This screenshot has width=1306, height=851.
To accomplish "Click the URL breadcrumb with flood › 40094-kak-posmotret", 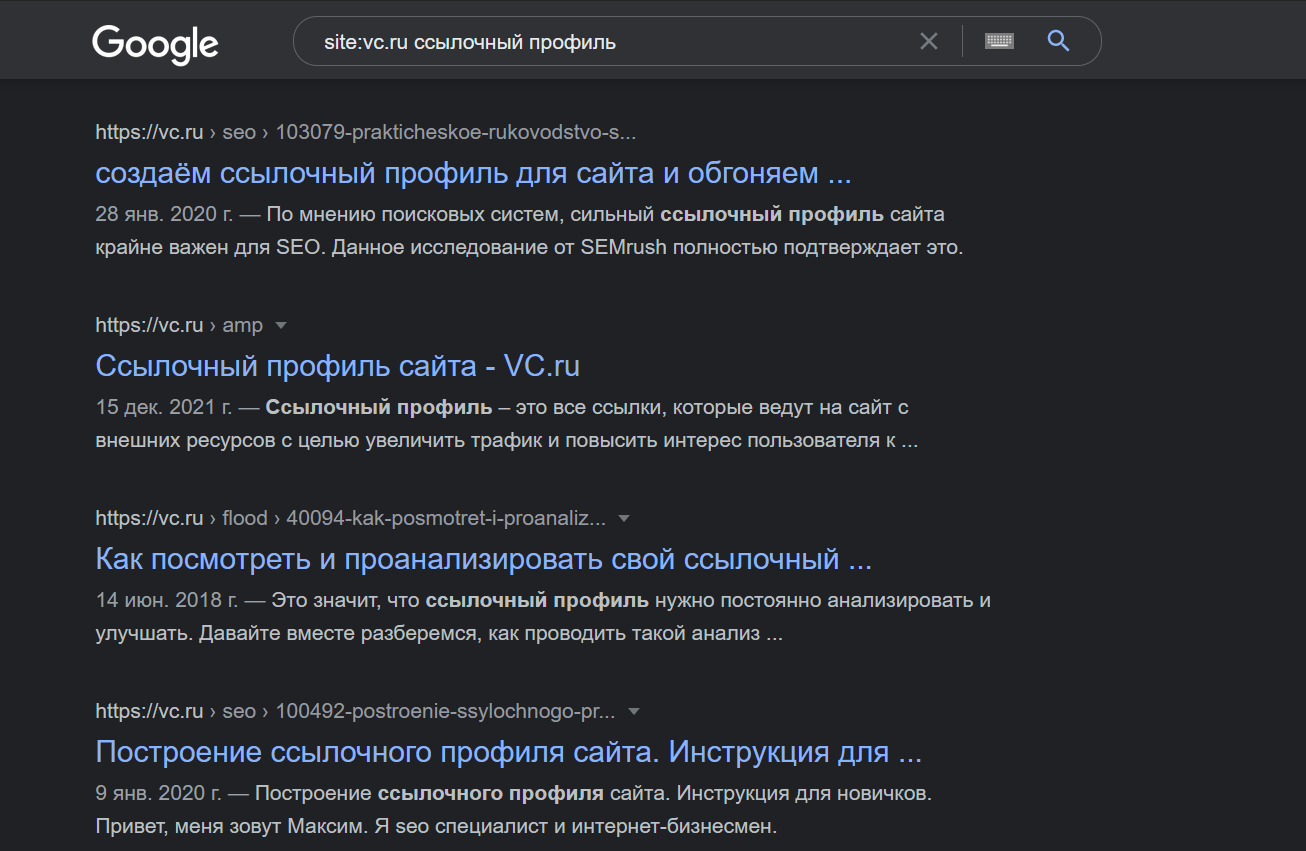I will pos(351,518).
